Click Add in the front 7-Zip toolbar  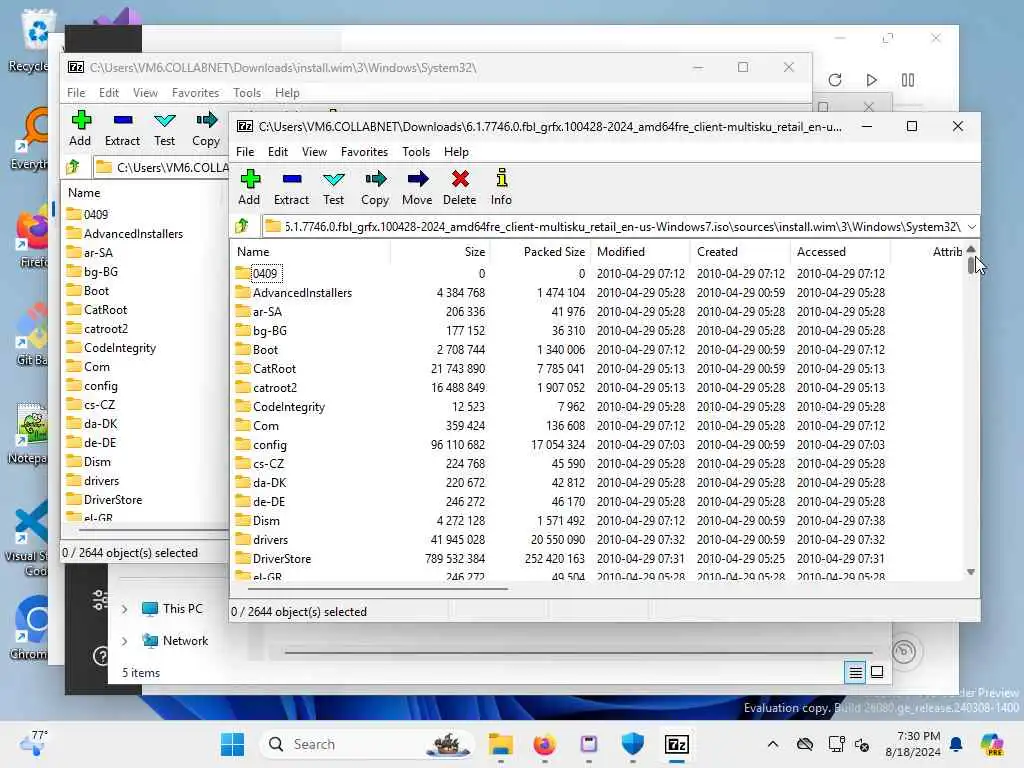[249, 187]
